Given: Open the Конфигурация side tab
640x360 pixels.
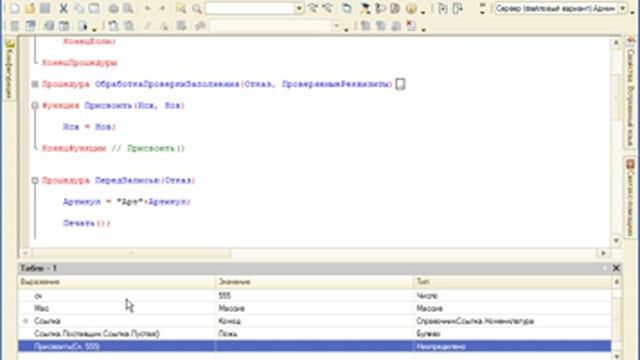Looking at the screenshot, I should pos(10,69).
